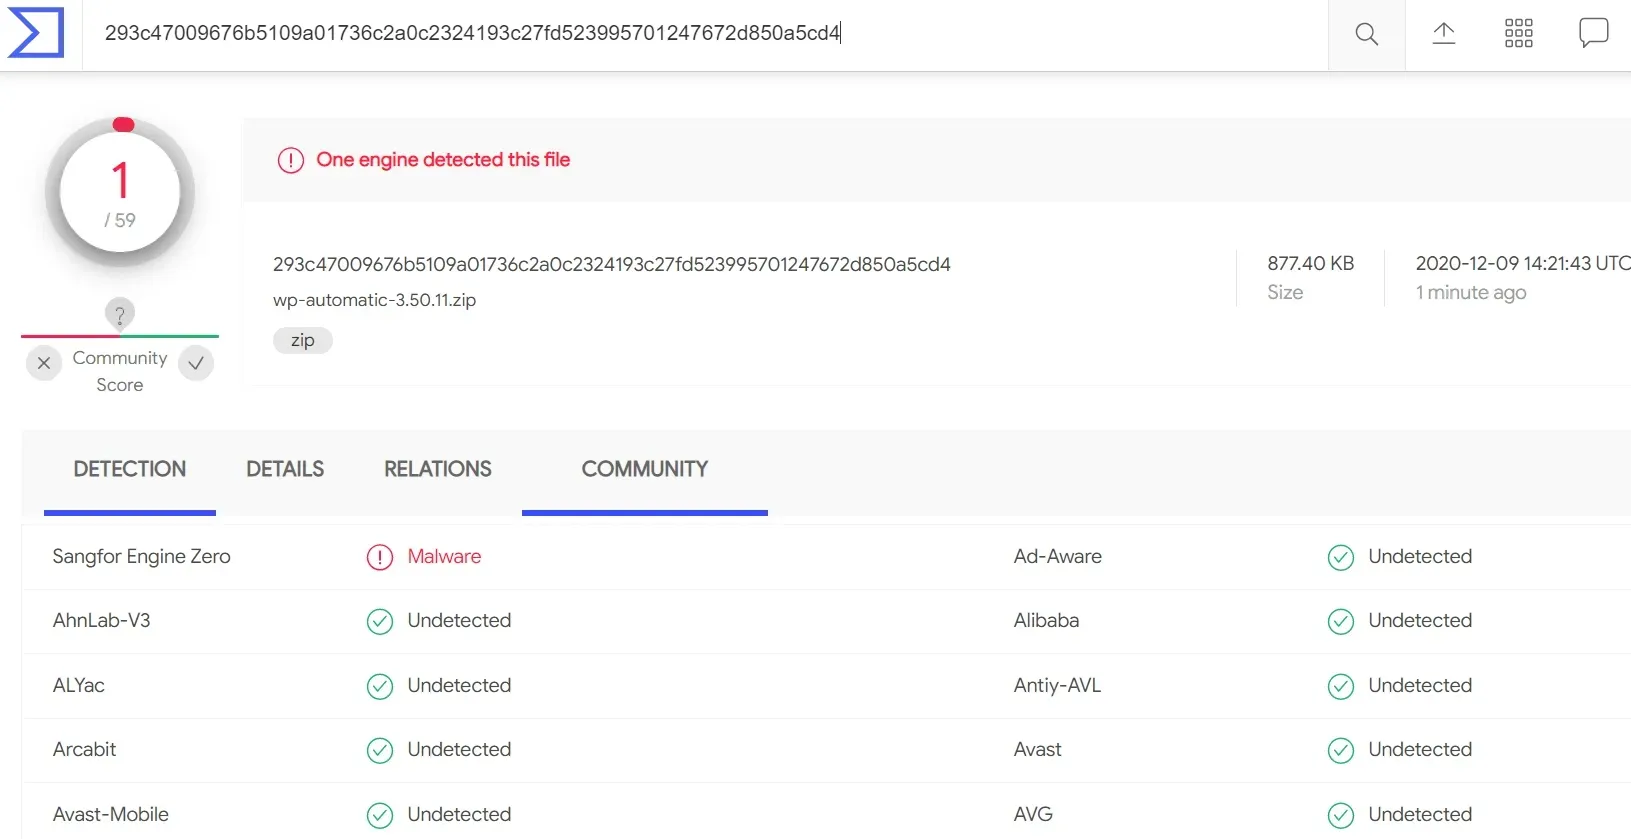Open the comments speech bubble icon
Viewport: 1631px width, 839px height.
click(1593, 33)
